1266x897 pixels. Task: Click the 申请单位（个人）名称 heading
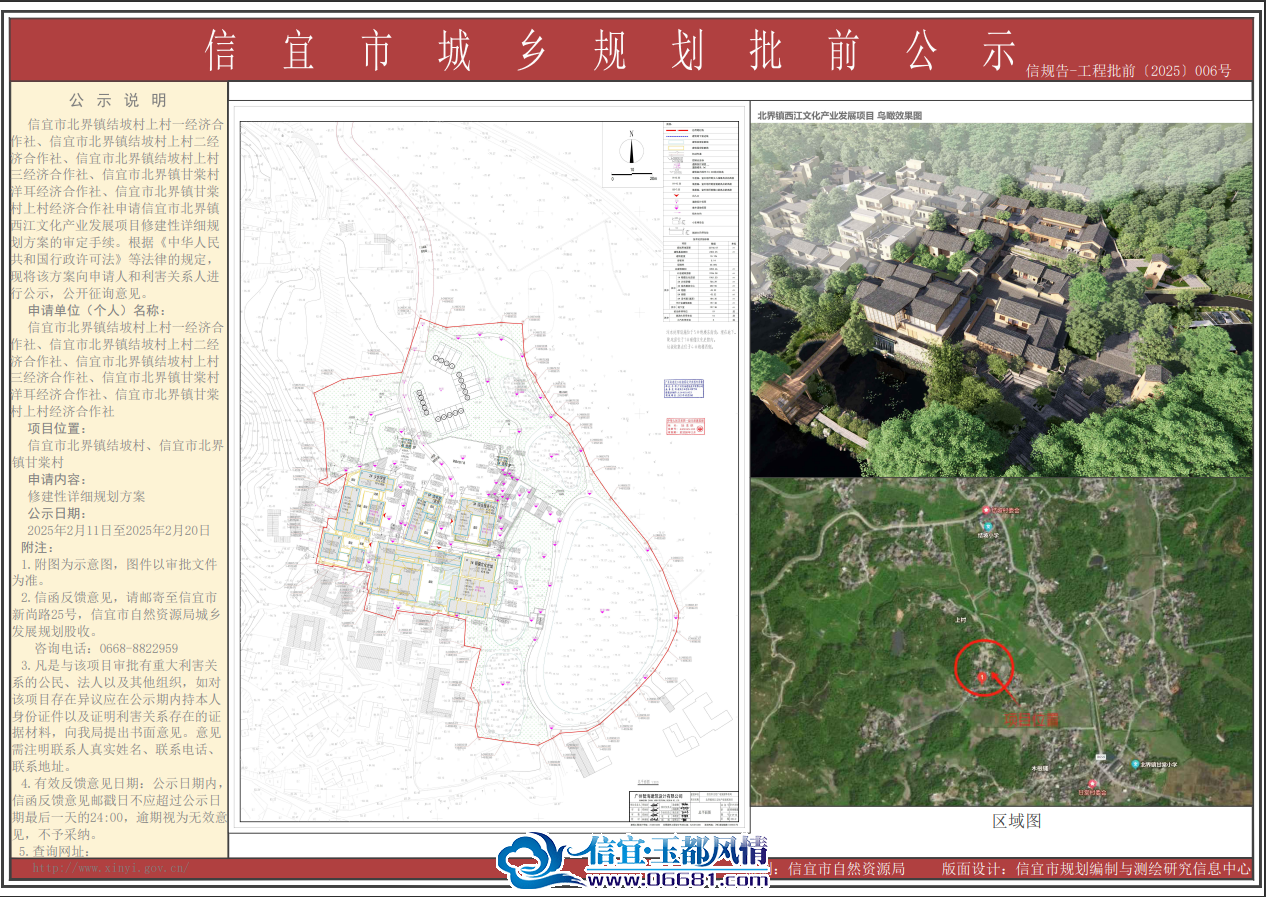coord(98,309)
